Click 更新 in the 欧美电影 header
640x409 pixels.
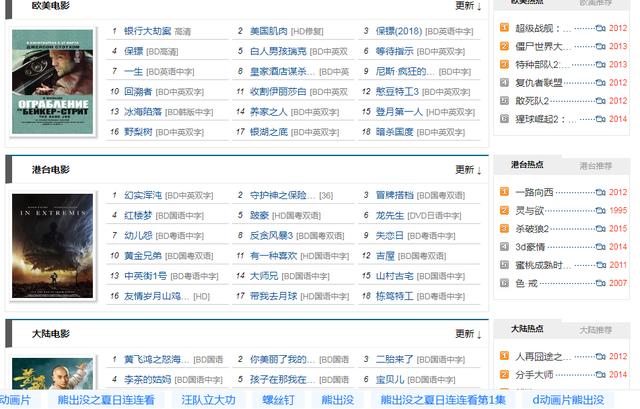pos(468,6)
